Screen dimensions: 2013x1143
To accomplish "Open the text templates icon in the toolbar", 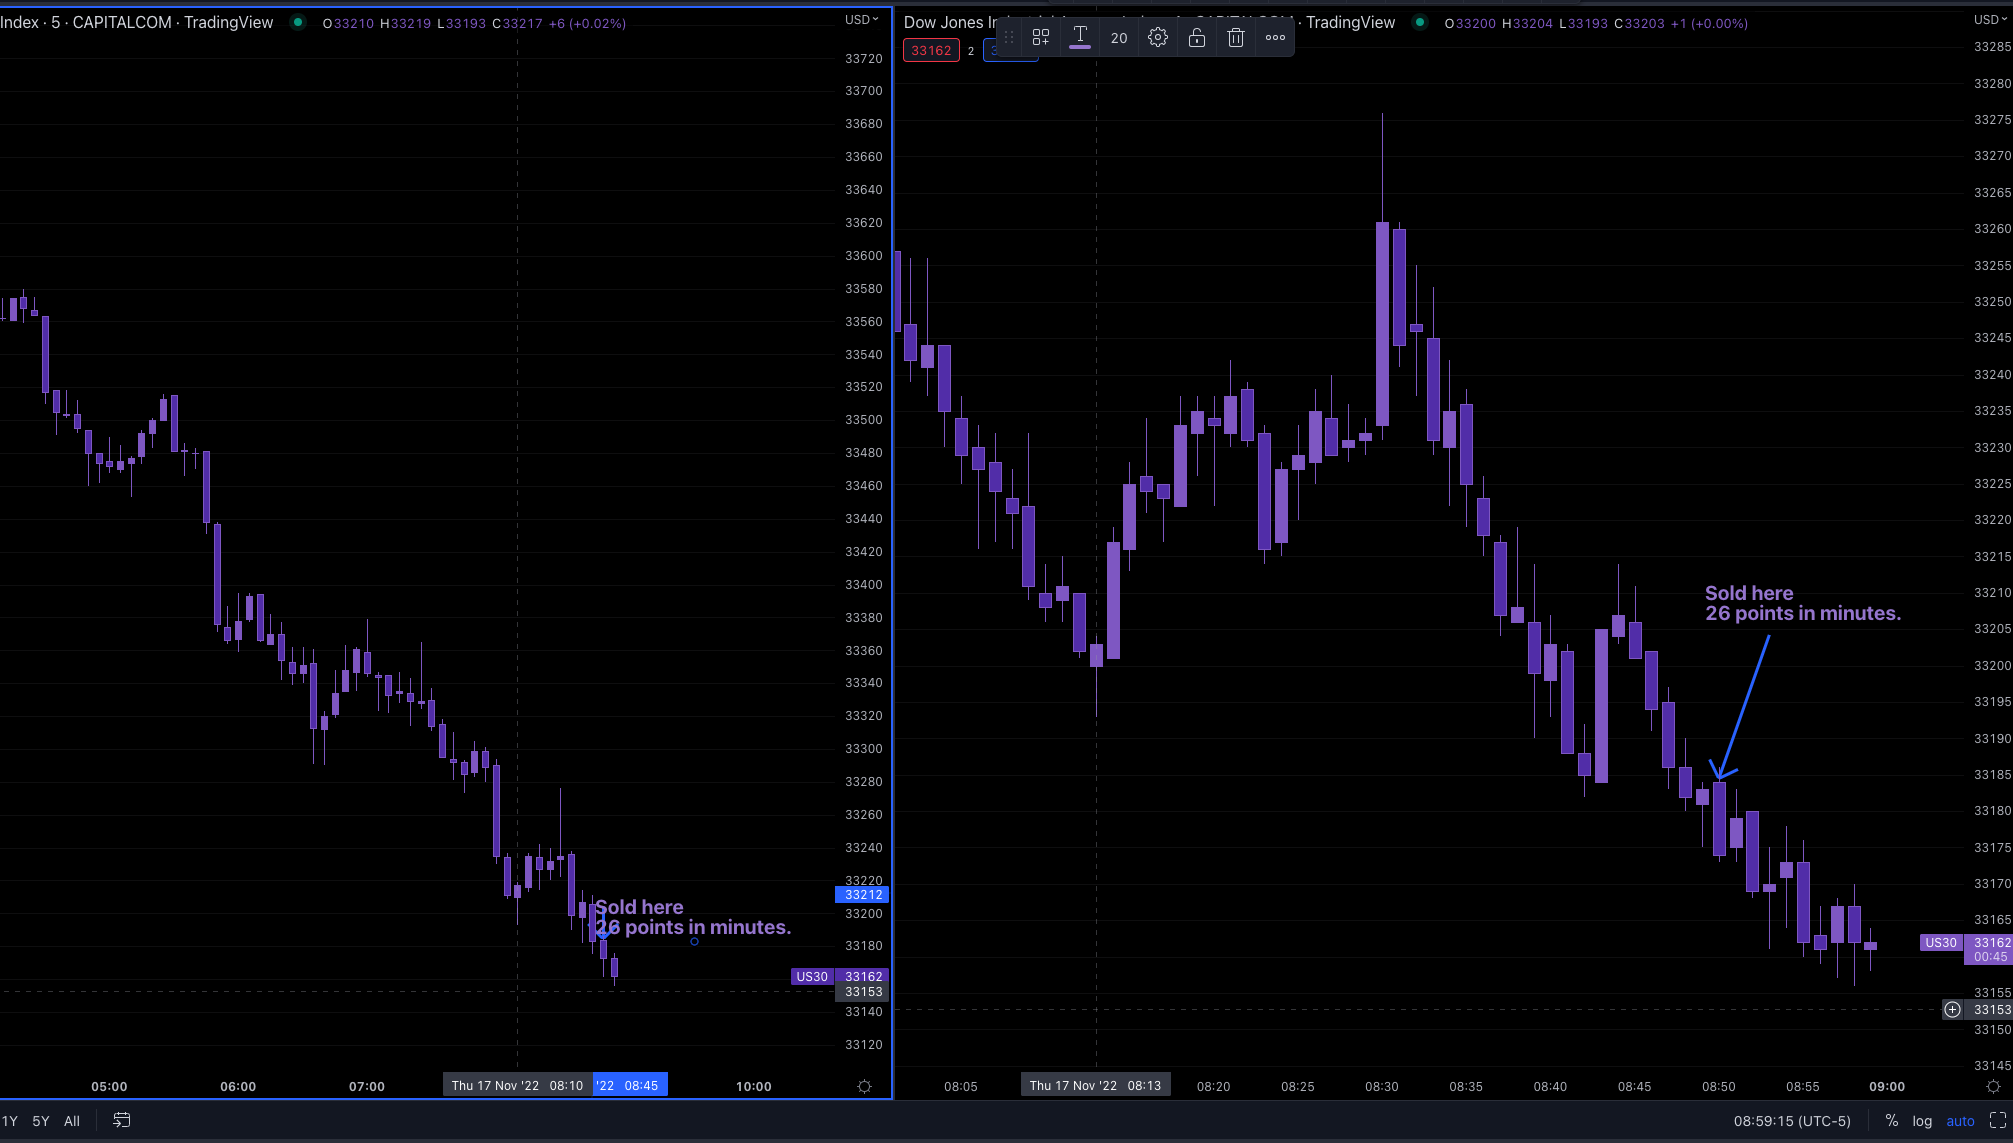I will click(x=1040, y=37).
